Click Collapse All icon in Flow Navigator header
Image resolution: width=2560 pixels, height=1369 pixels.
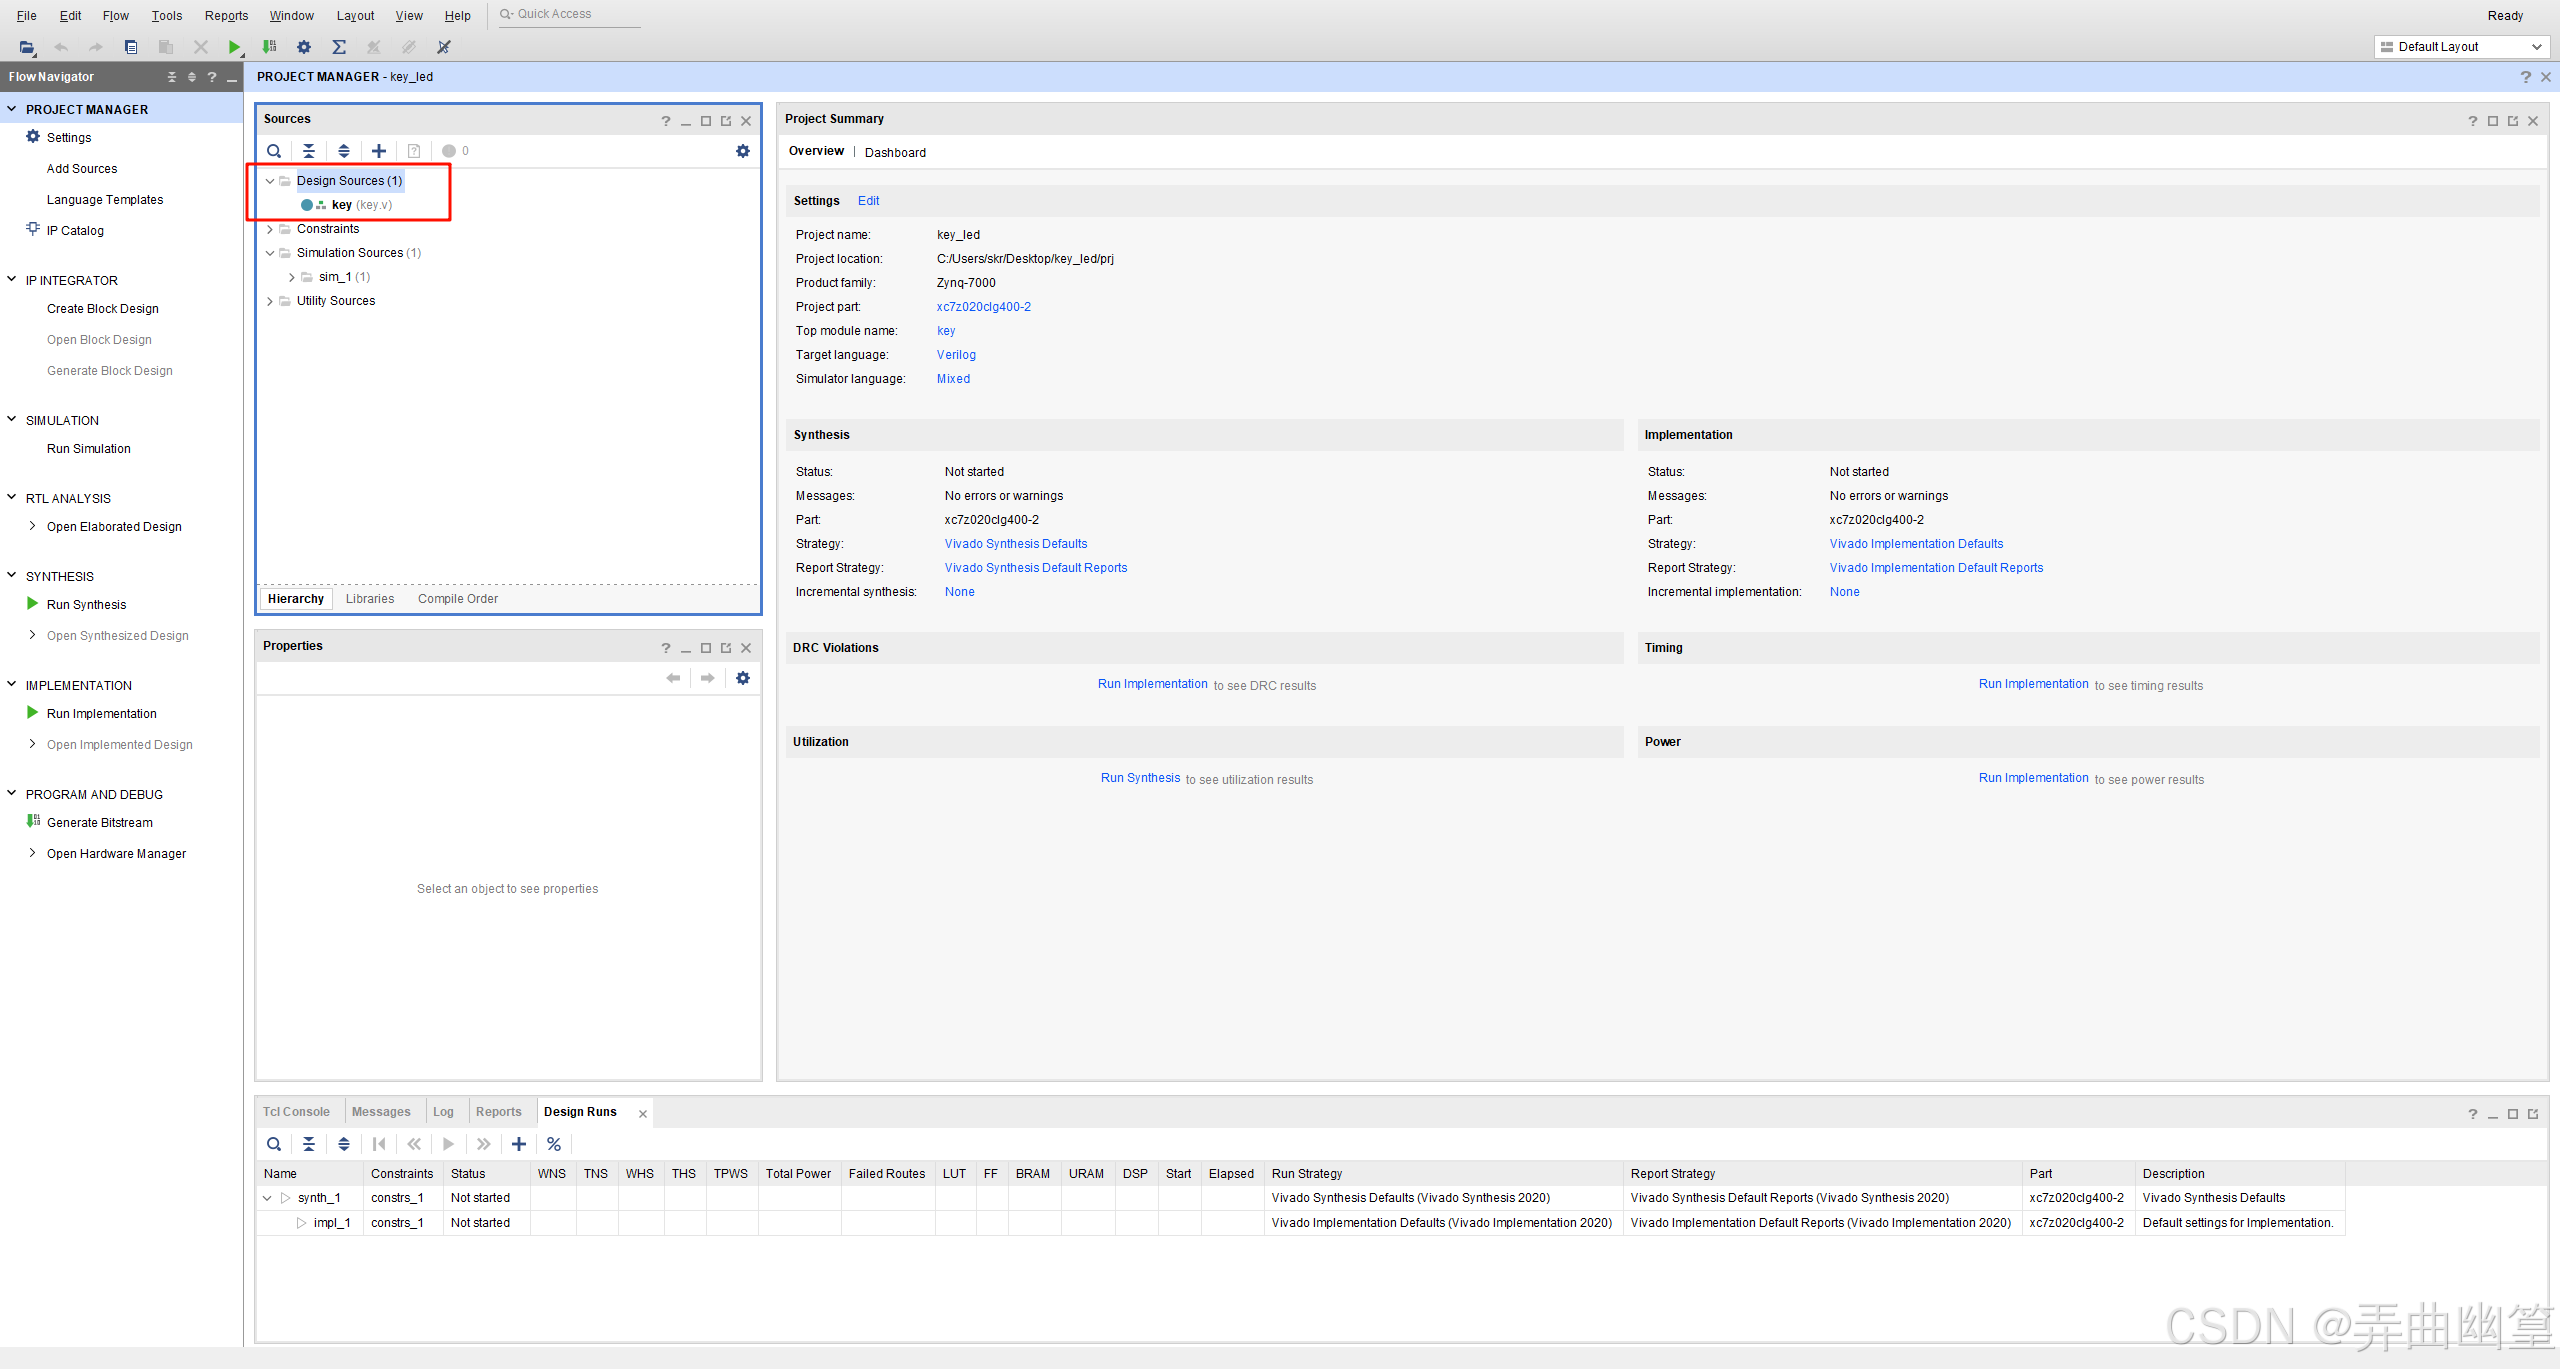172,77
